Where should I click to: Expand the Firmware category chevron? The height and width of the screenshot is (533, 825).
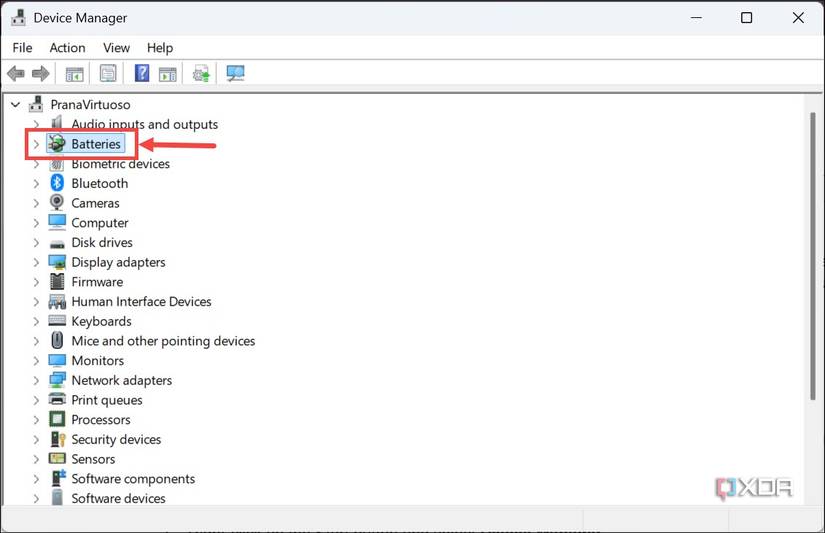point(36,282)
